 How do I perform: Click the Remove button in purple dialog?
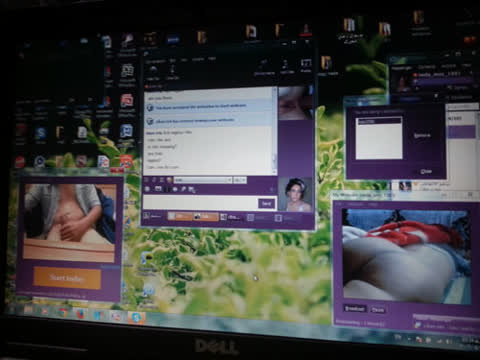tap(422, 135)
